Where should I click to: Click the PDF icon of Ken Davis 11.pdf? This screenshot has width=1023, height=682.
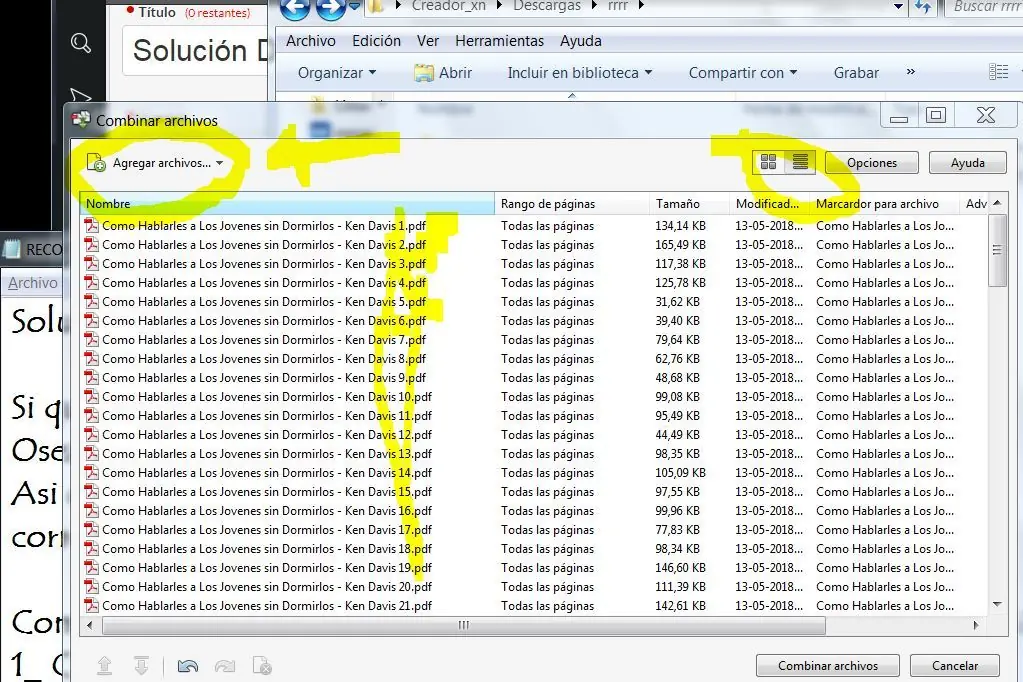[91, 416]
